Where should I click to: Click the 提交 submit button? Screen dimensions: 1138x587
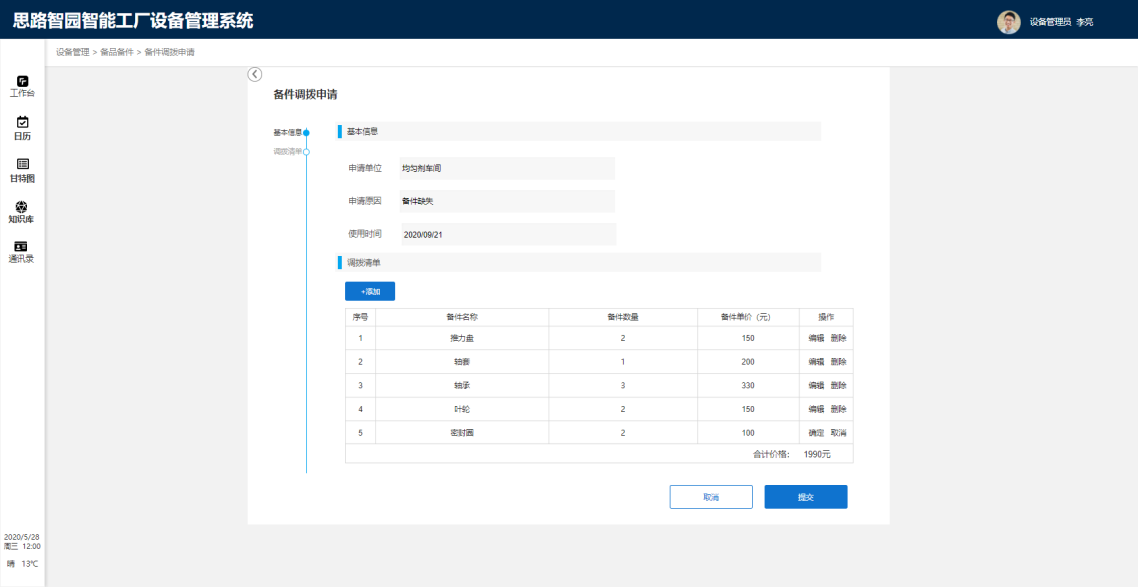point(805,497)
